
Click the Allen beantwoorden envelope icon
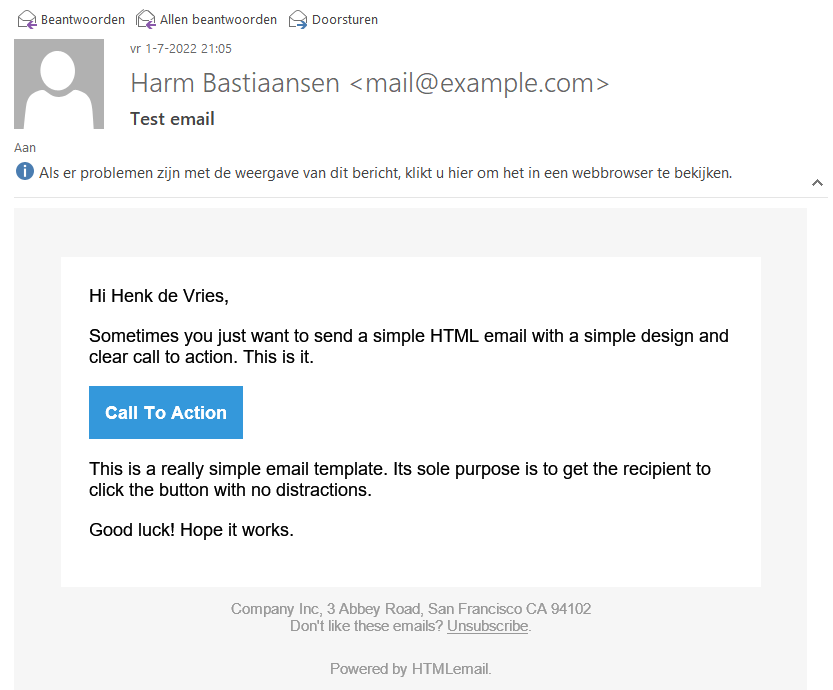coord(146,20)
